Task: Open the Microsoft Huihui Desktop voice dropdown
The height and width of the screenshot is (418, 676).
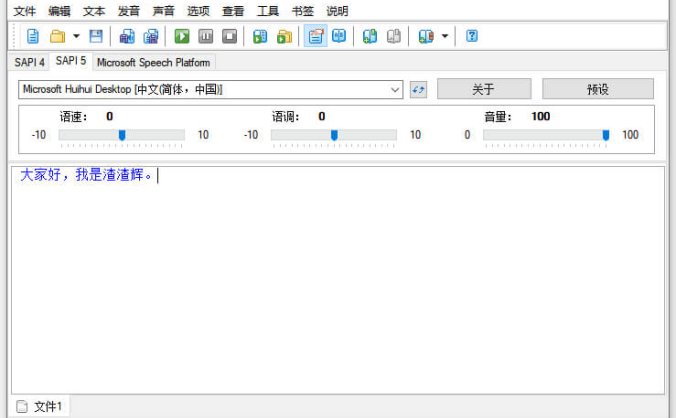Action: coord(210,90)
